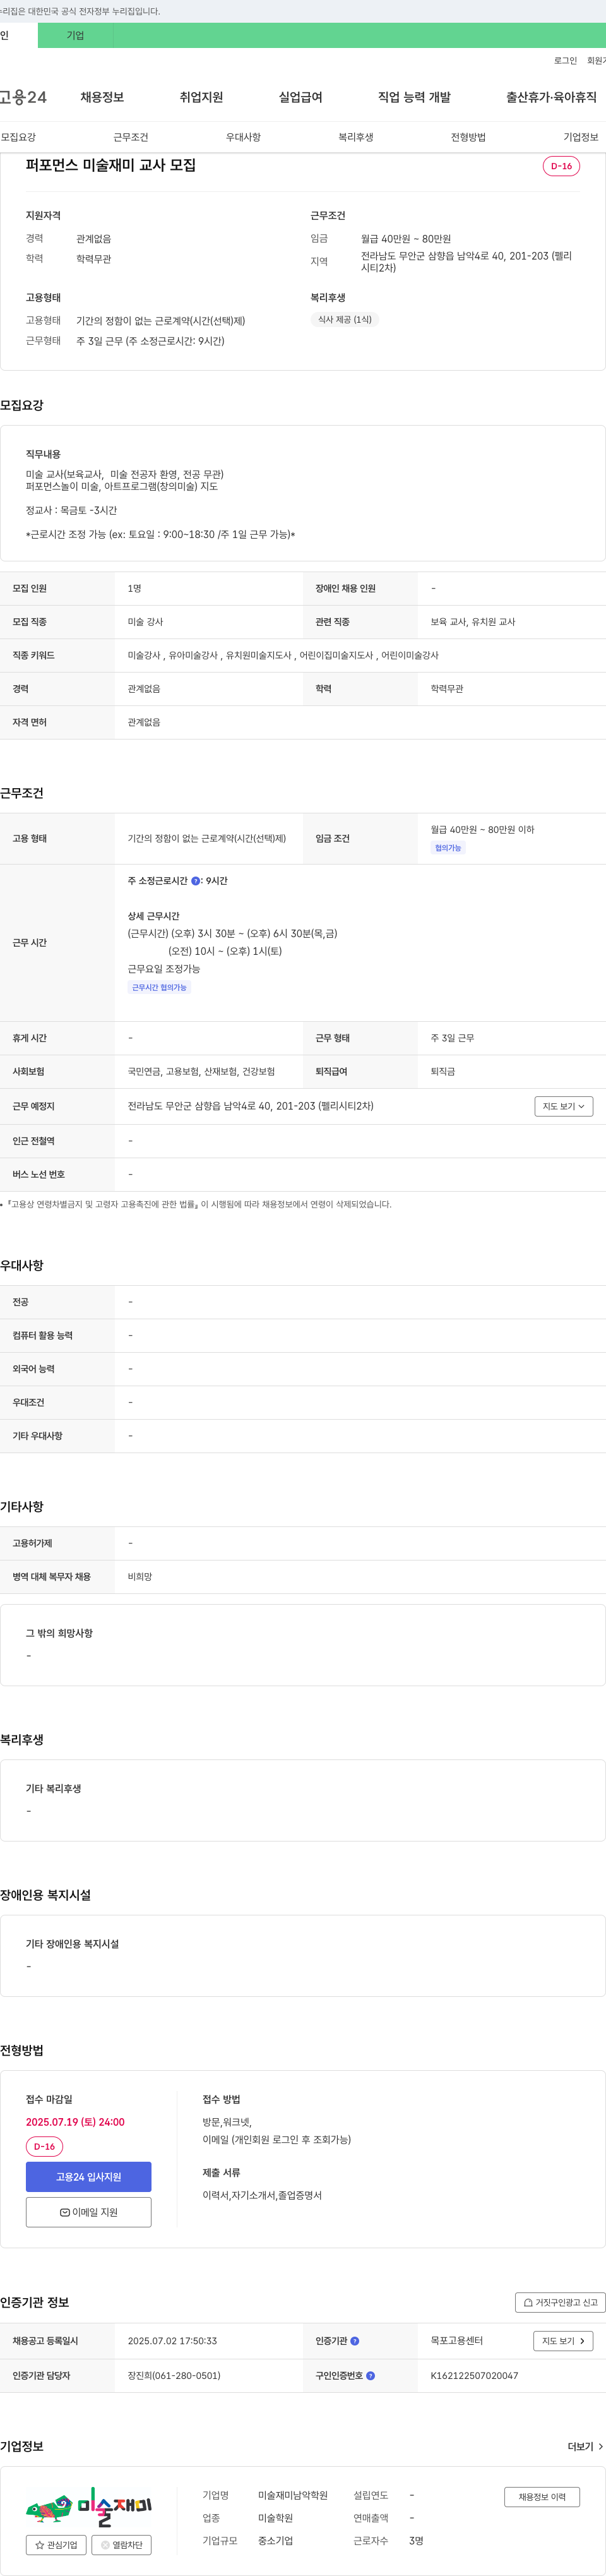Click the 구인인증번호 help icon
The image size is (606, 2576).
coord(370,2376)
